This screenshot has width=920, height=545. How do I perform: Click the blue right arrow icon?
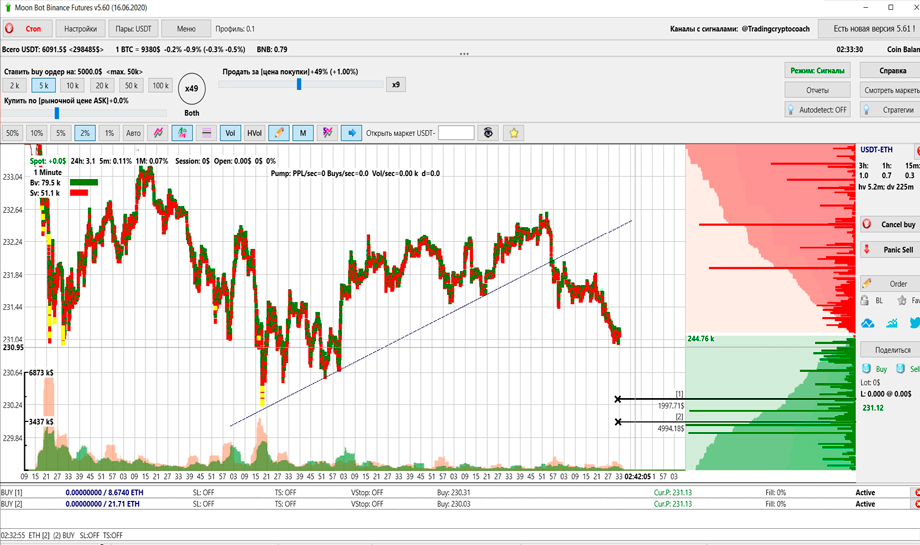351,132
